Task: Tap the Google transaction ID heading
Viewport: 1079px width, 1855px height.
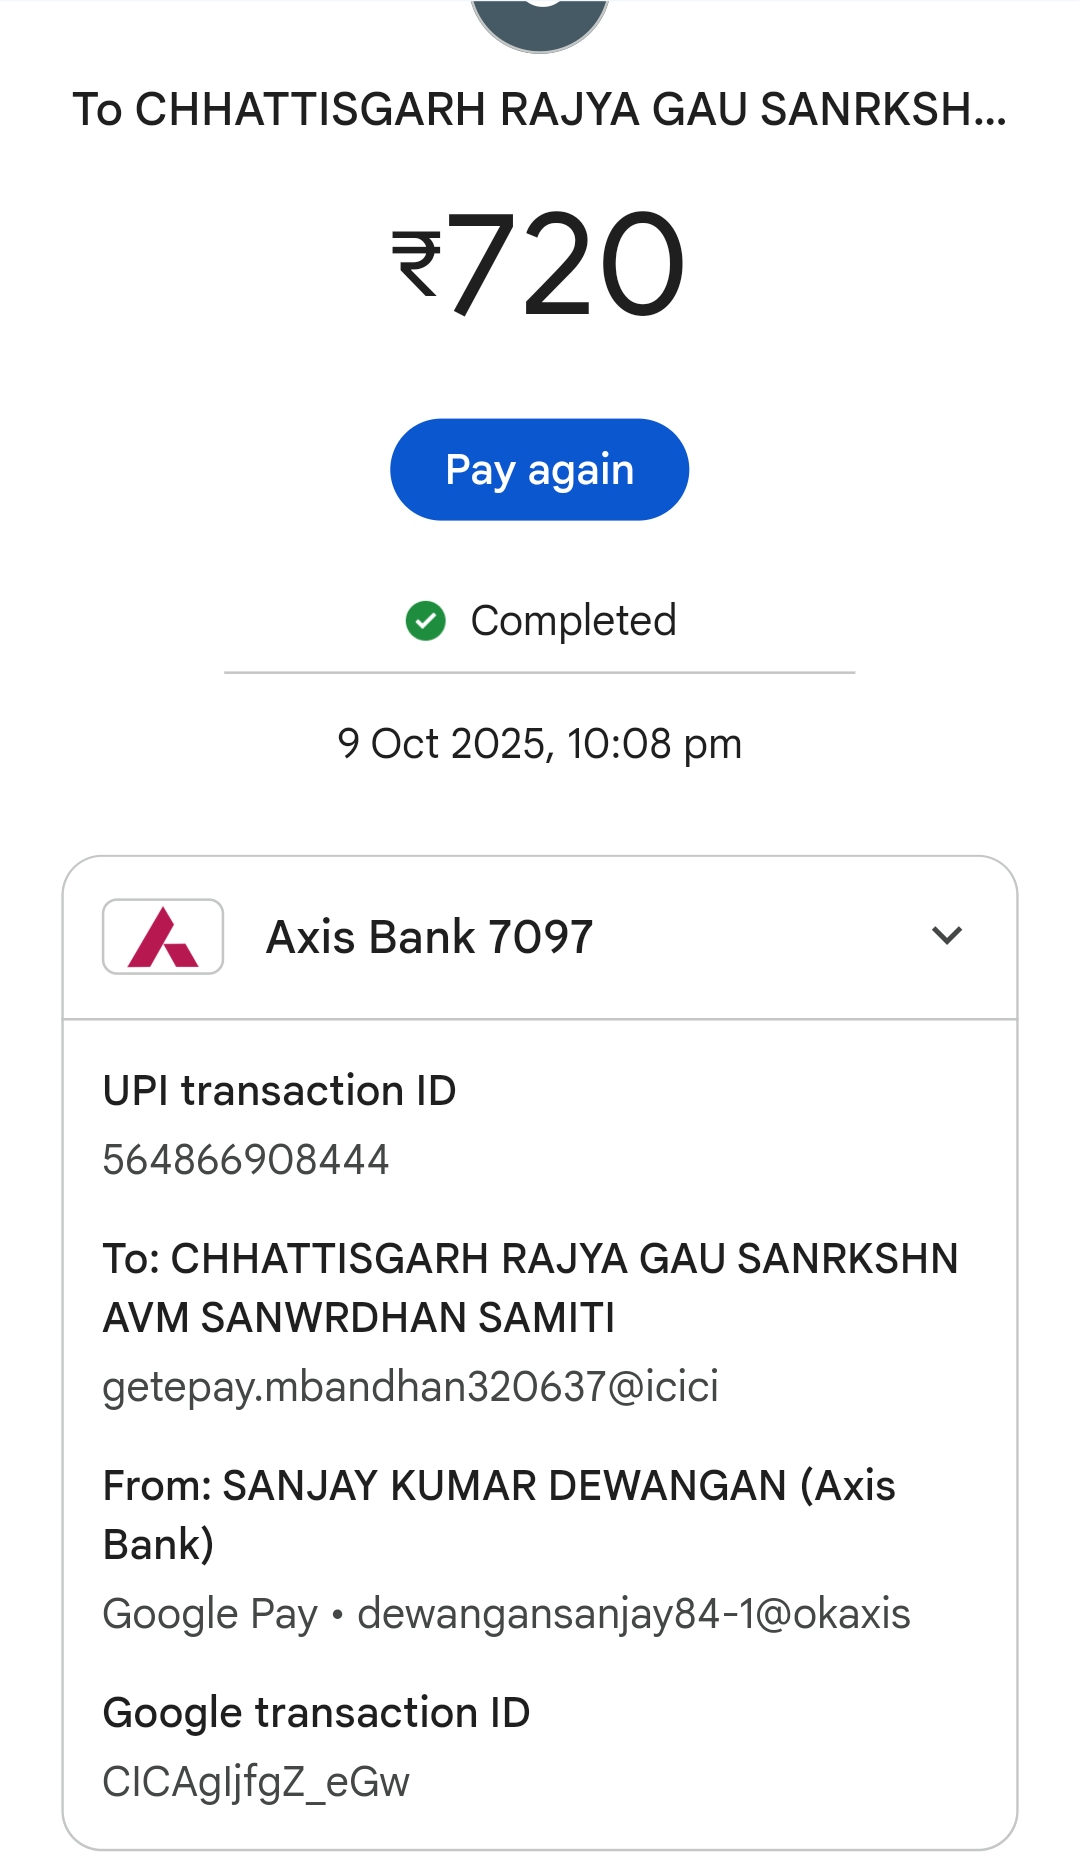Action: (x=316, y=1713)
